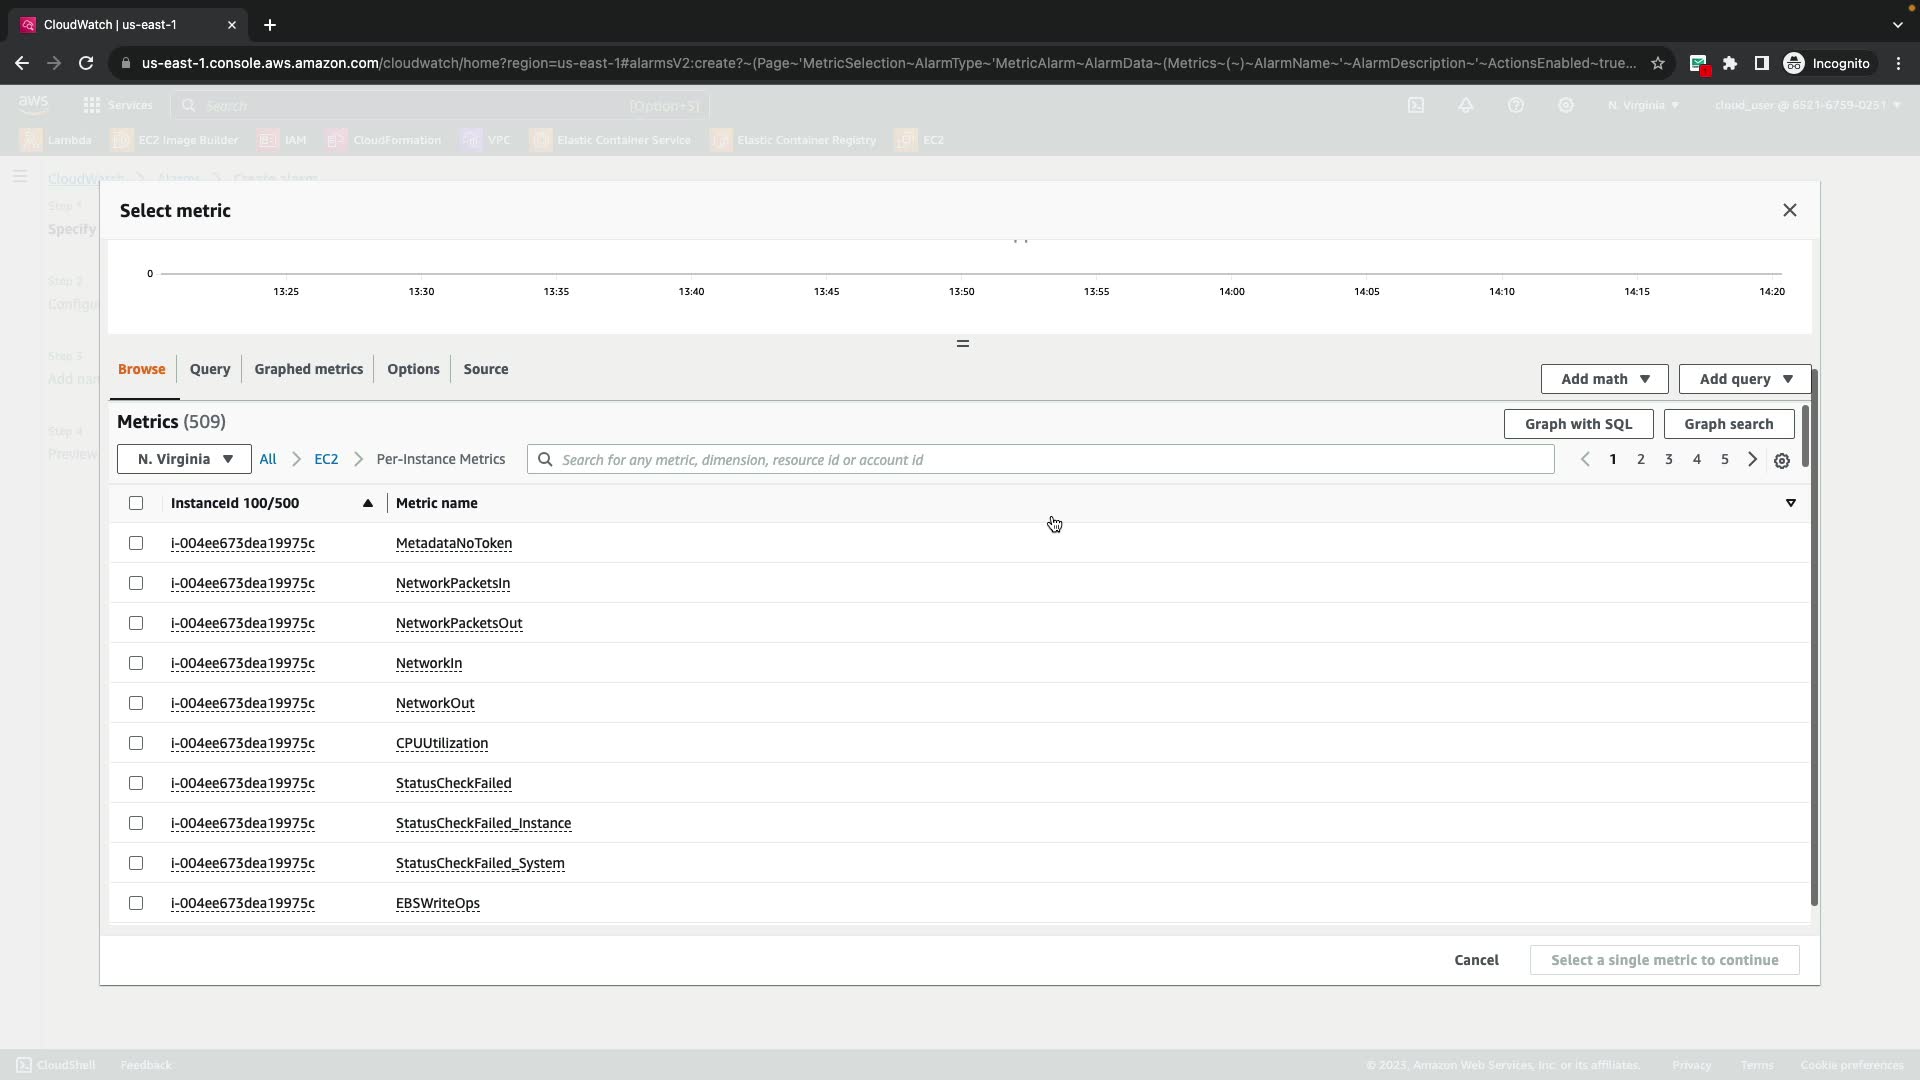Check the StatusCheckFailed_System row checkbox
This screenshot has width=1920, height=1080.
[x=136, y=863]
